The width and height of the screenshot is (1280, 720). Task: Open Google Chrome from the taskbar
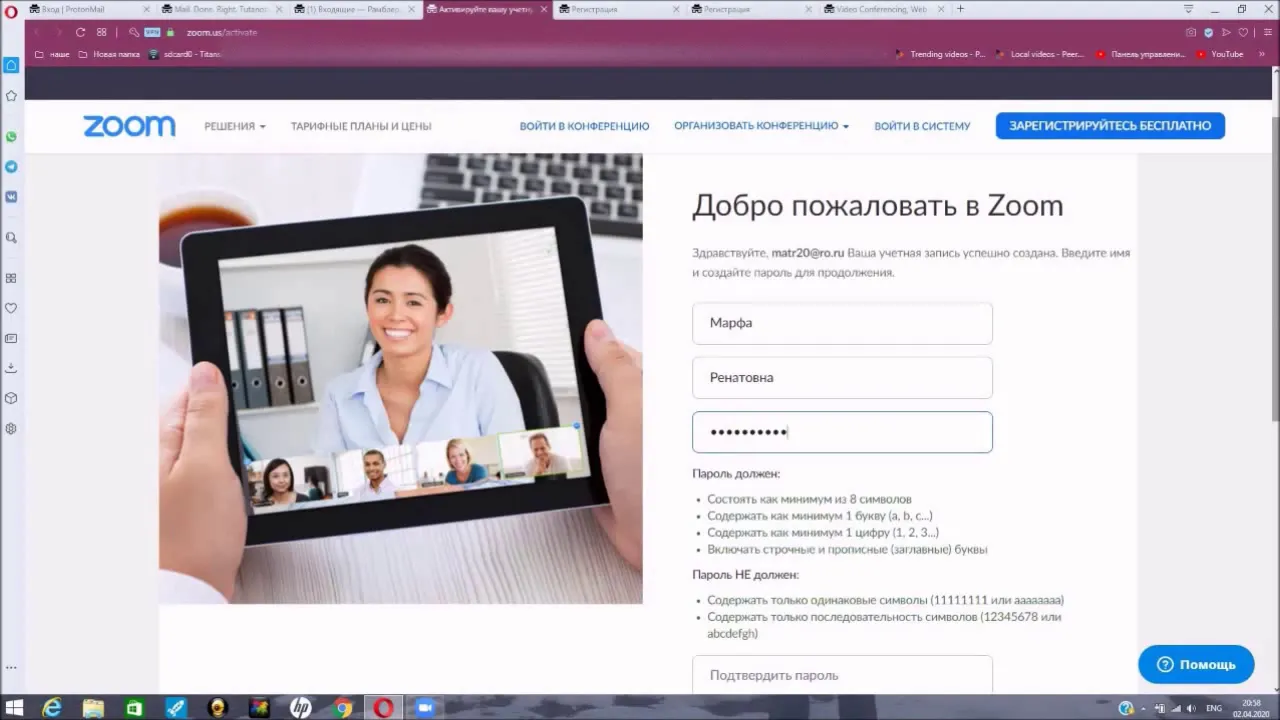[x=342, y=708]
